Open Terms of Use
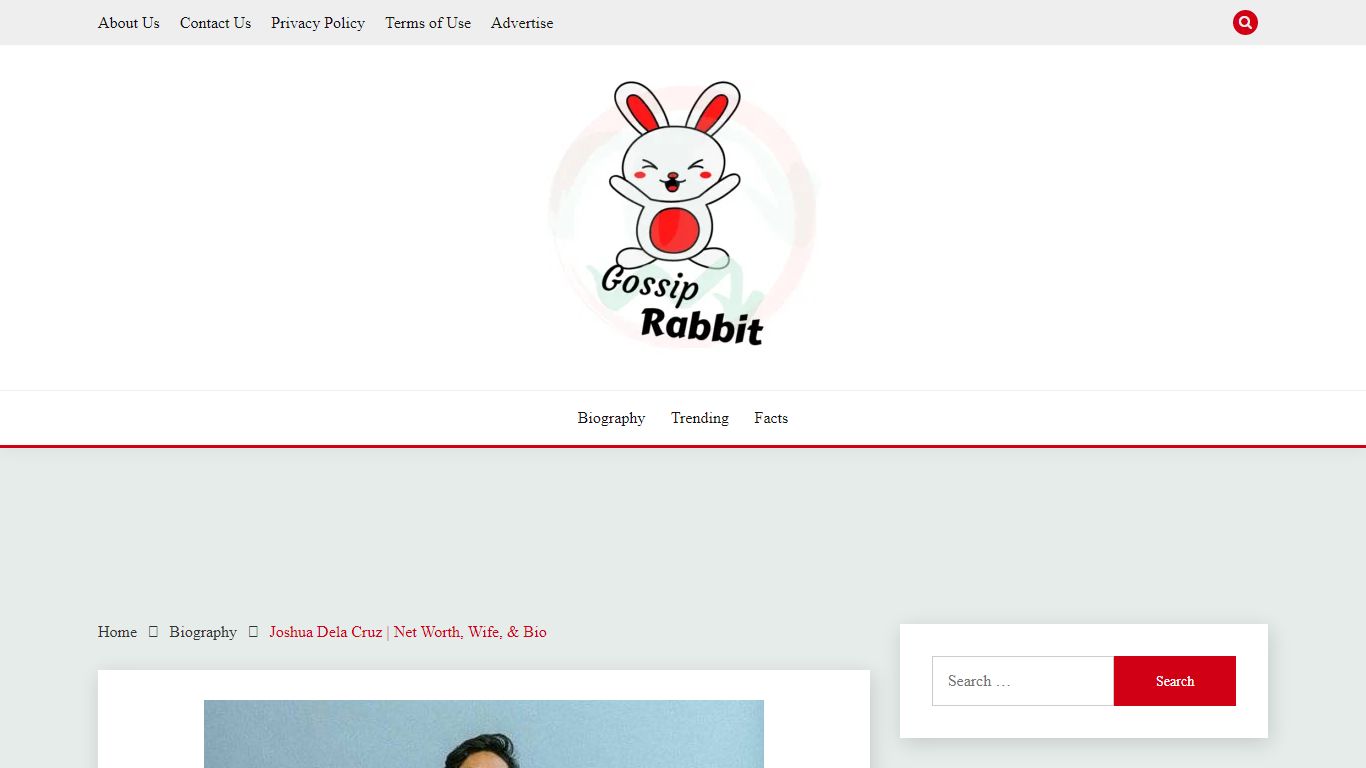The image size is (1366, 768). pos(428,22)
